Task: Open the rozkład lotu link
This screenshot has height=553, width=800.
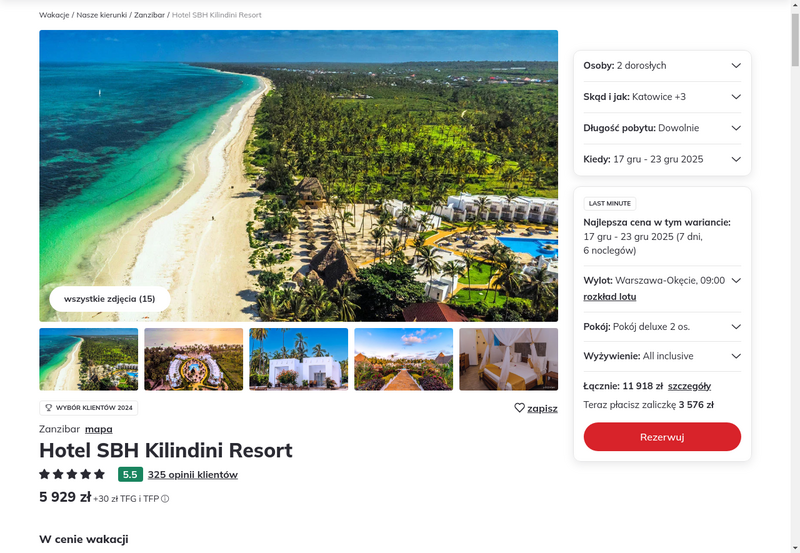Action: point(610,296)
